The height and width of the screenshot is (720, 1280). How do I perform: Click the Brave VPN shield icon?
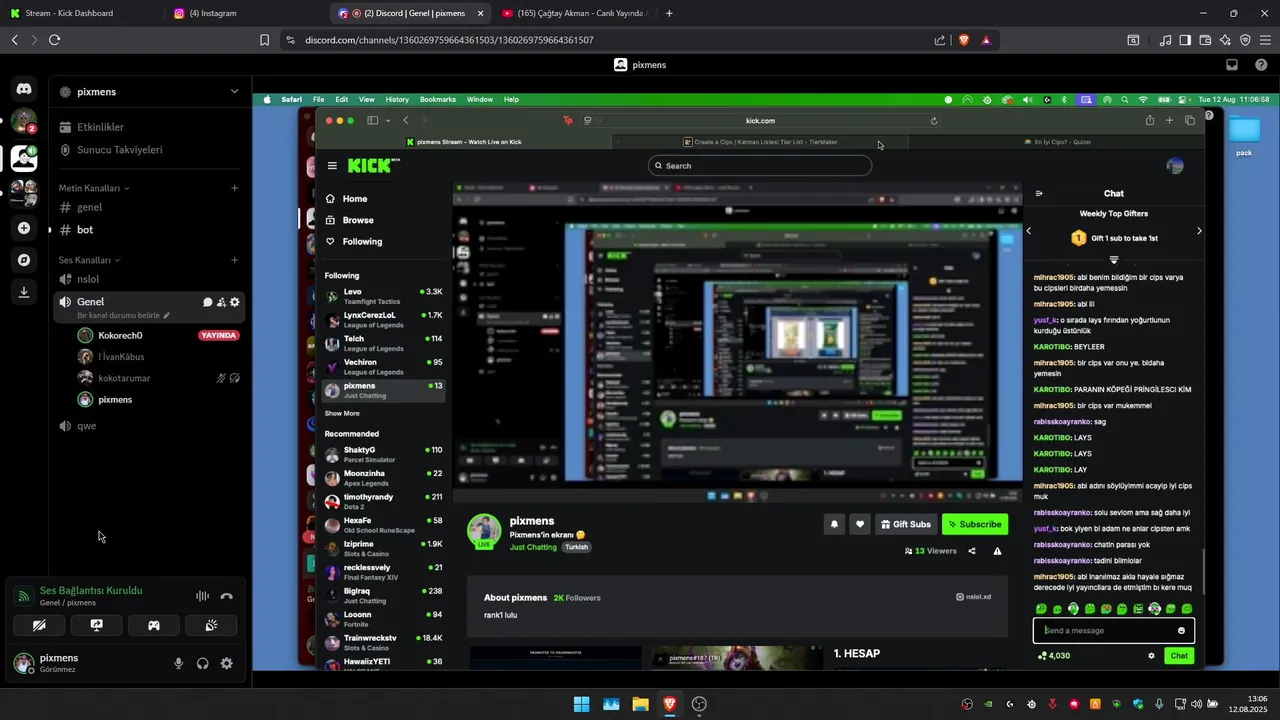(1245, 40)
